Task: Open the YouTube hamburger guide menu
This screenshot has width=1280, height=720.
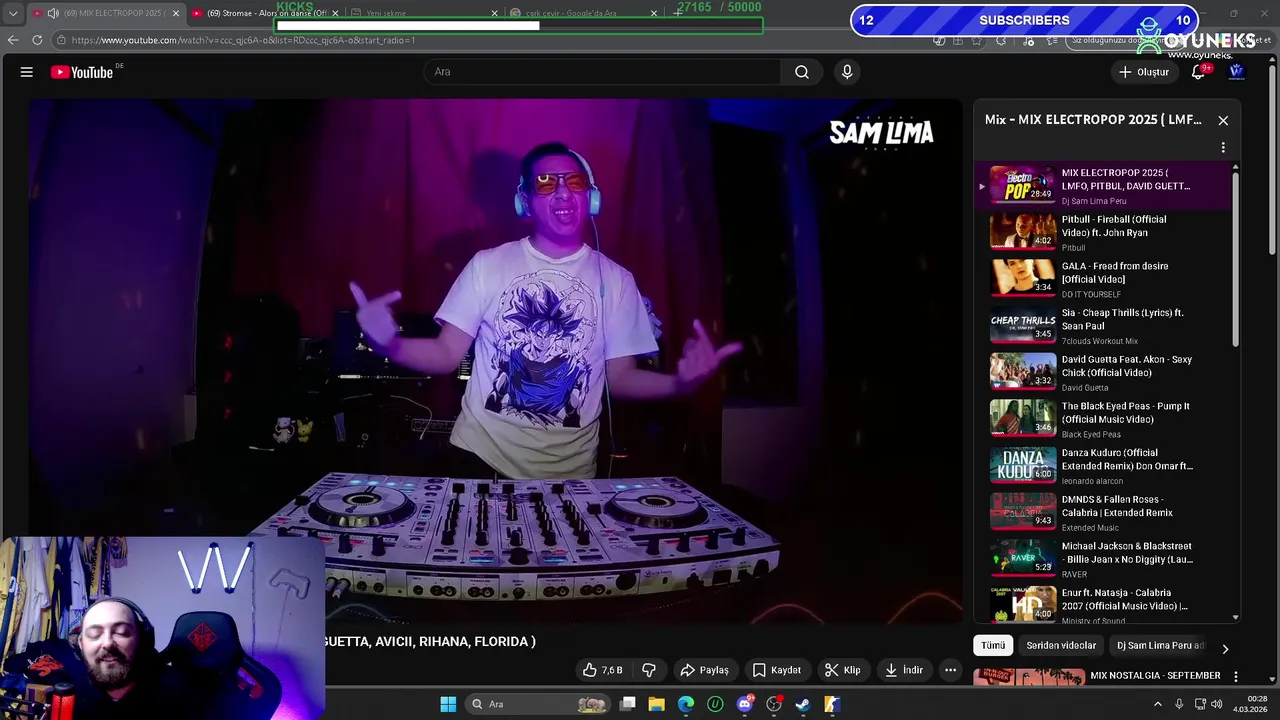Action: coord(27,72)
